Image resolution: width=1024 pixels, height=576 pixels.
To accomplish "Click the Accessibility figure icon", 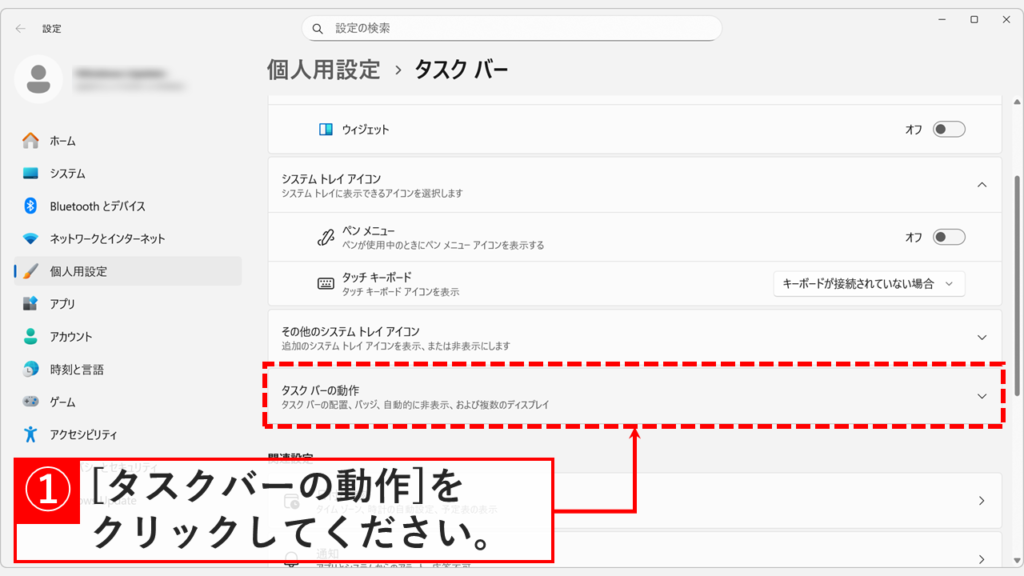I will pyautogui.click(x=30, y=434).
